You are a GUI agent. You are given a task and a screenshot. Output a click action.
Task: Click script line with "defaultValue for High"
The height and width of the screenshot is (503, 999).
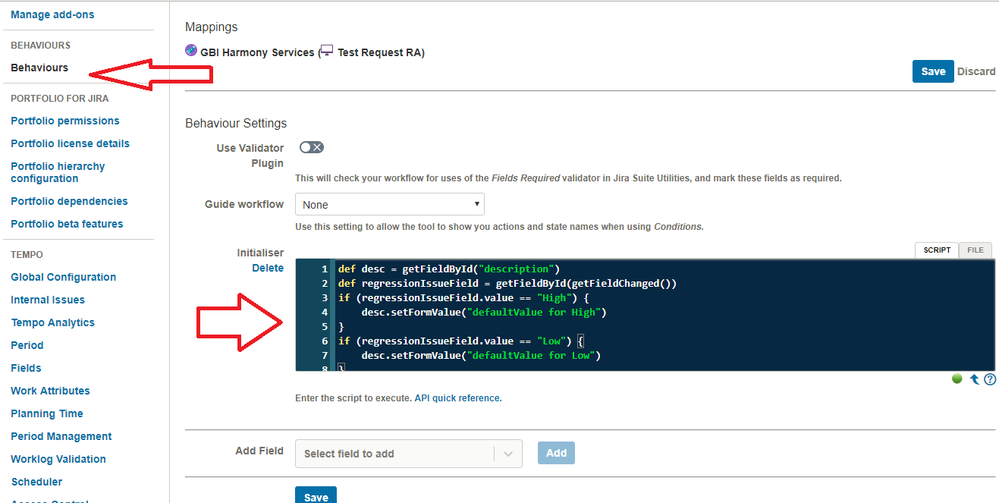click(x=483, y=312)
